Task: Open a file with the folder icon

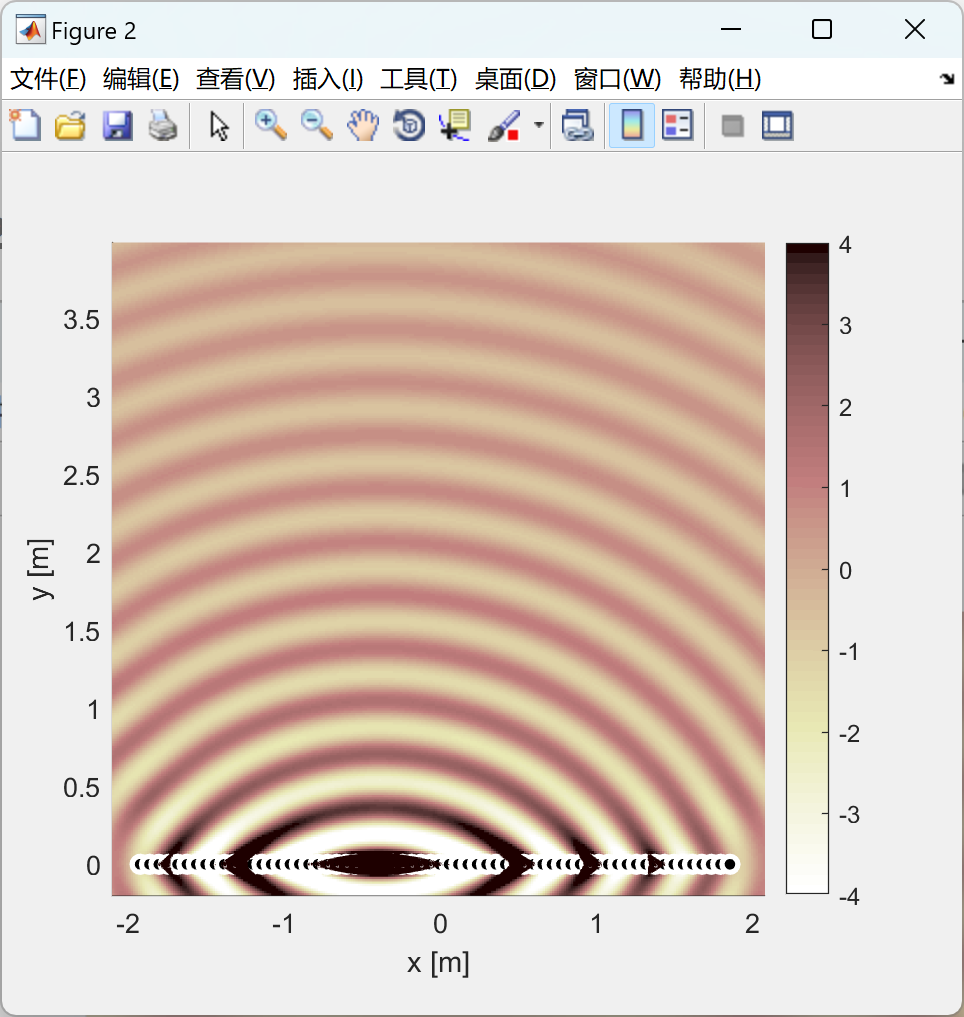Action: pos(71,125)
